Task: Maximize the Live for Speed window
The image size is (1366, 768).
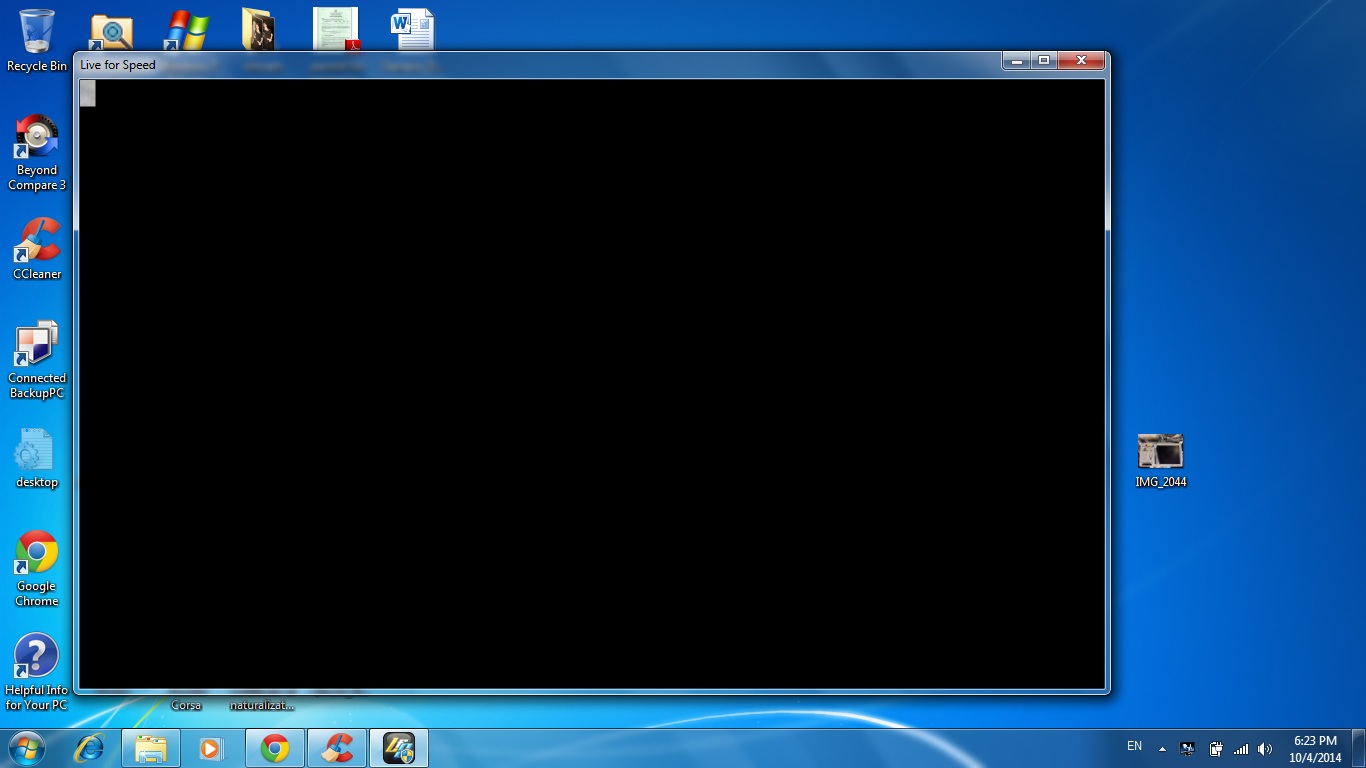Action: [x=1044, y=61]
